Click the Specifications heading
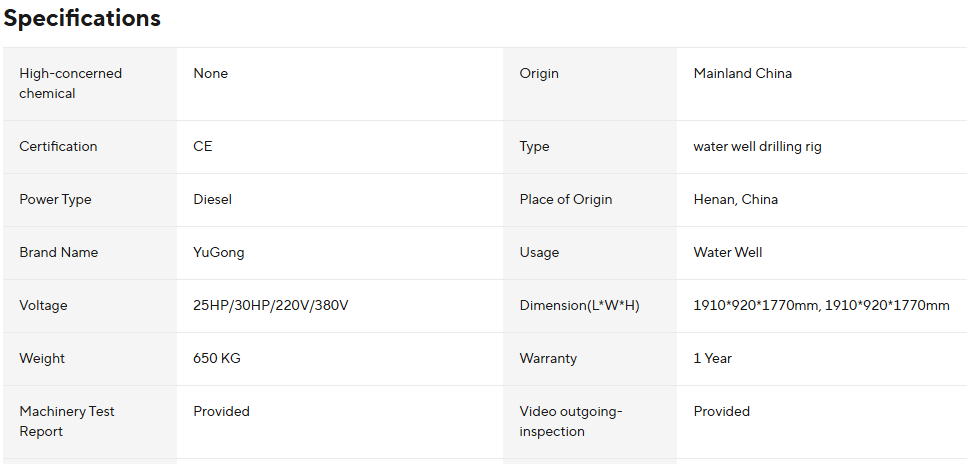Image resolution: width=967 pixels, height=464 pixels. [x=82, y=18]
